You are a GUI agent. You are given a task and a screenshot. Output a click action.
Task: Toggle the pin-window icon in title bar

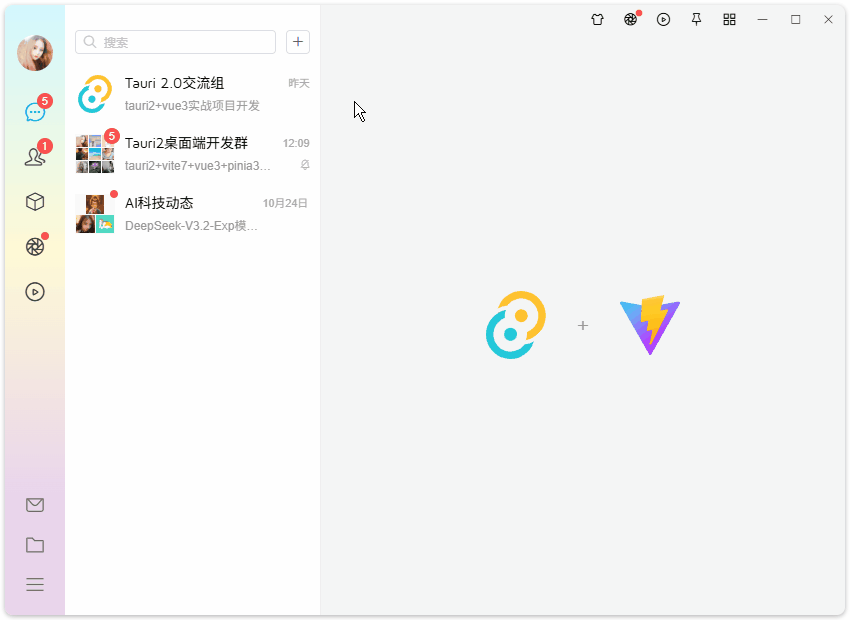click(696, 19)
